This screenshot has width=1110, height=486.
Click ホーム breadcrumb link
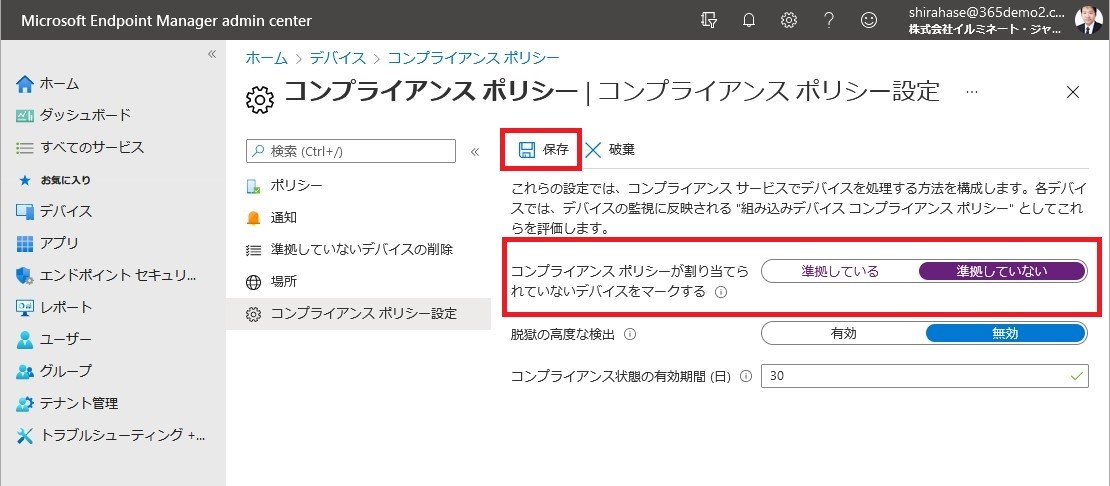pyautogui.click(x=266, y=59)
